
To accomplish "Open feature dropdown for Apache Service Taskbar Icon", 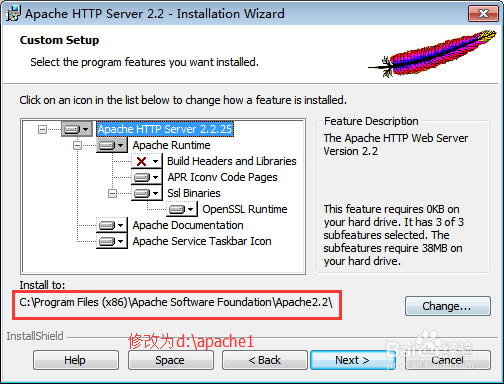I will coord(112,241).
